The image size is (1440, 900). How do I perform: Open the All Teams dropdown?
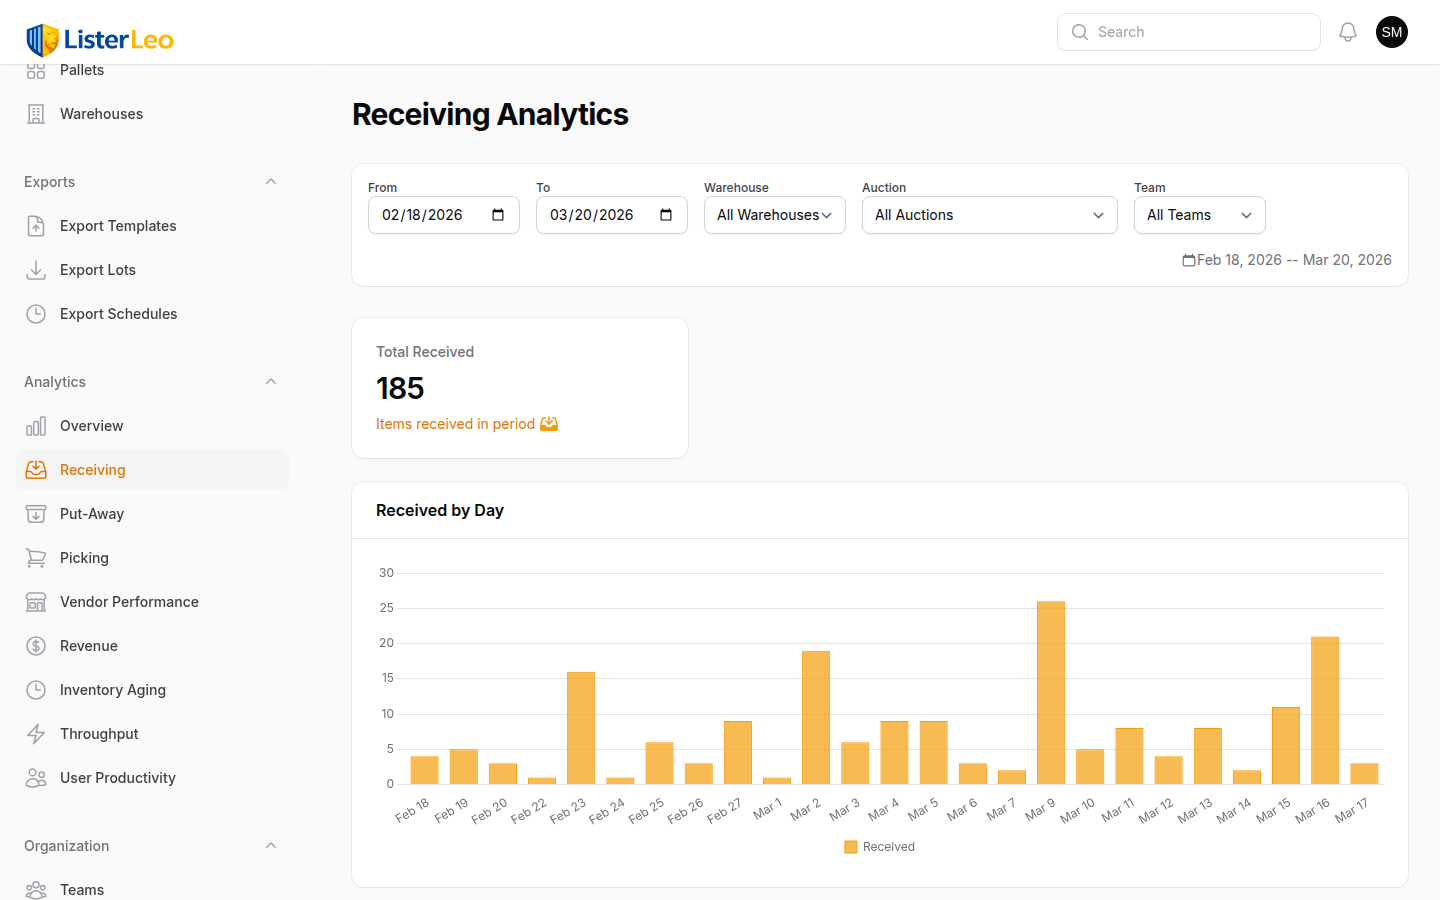coord(1199,215)
